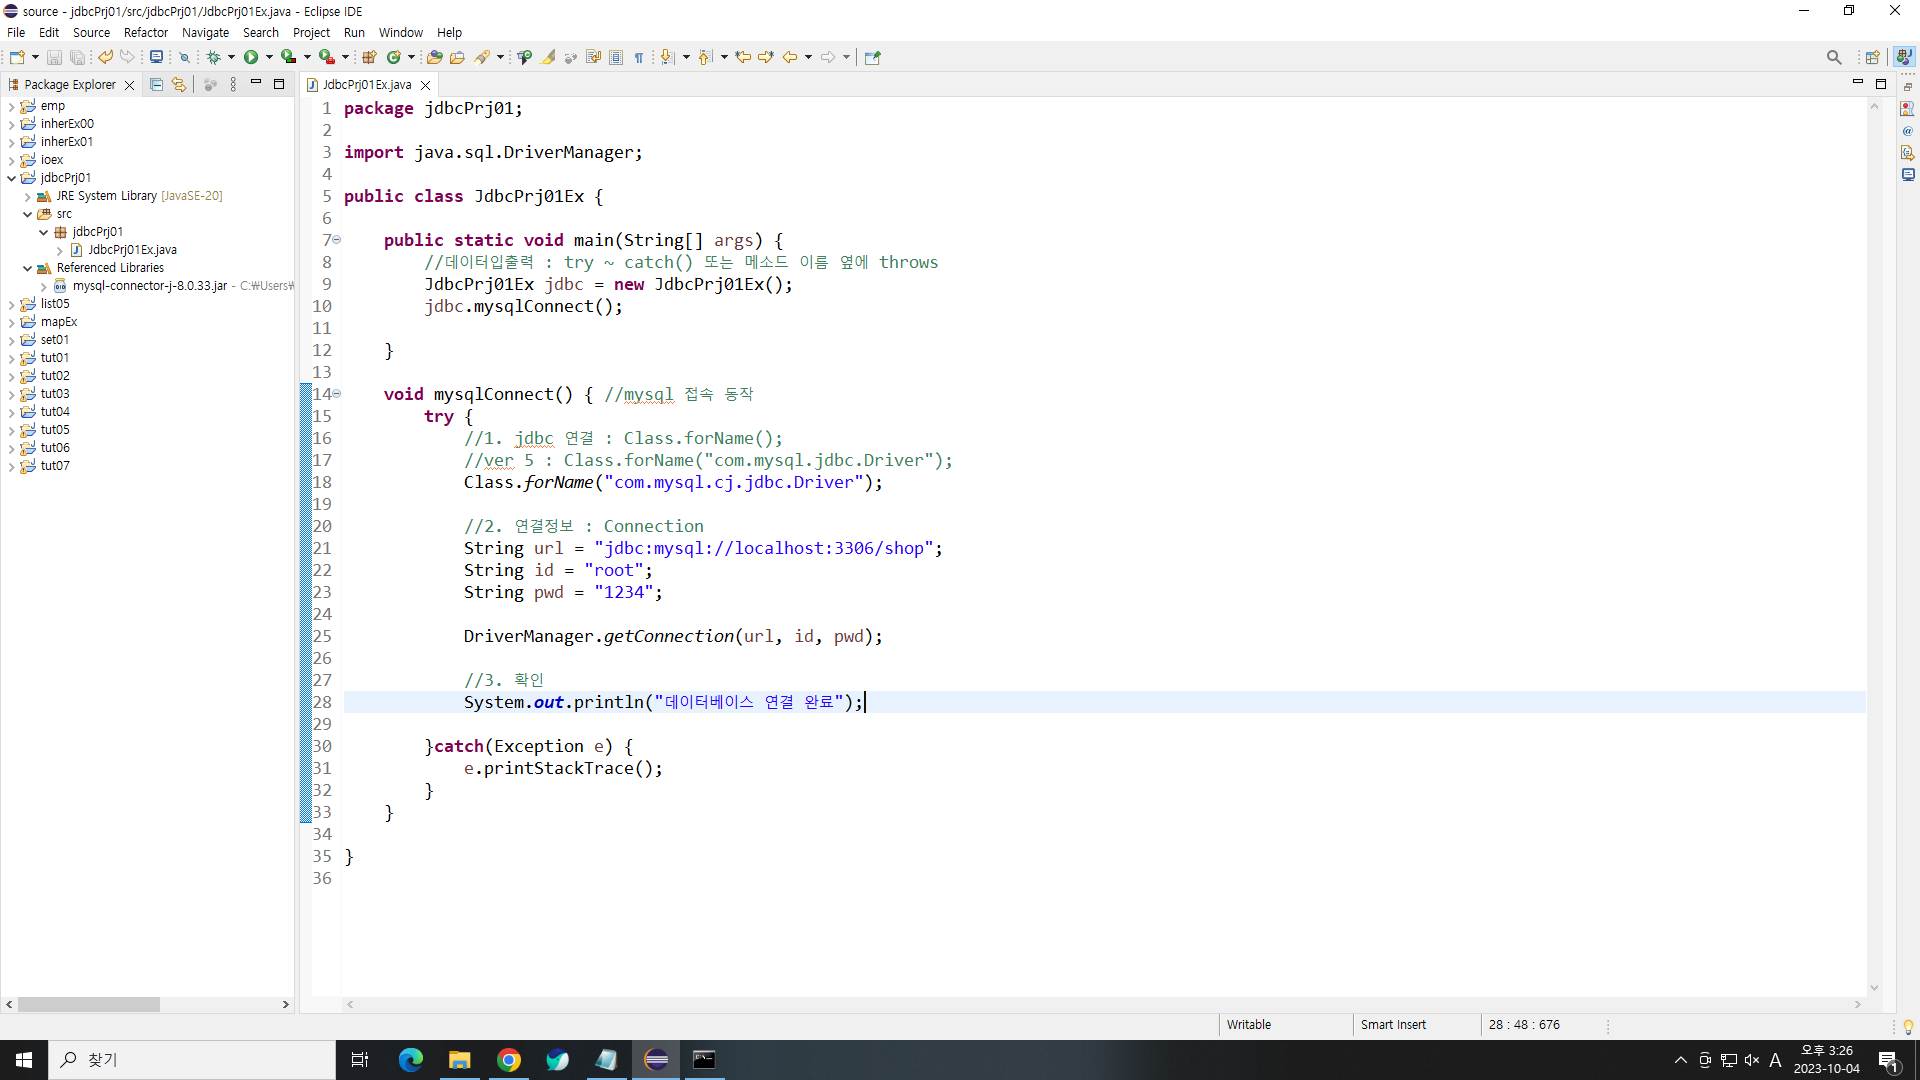Screen dimensions: 1920x1080
Task: Click Collapse All in Package Explorer
Action: [156, 85]
